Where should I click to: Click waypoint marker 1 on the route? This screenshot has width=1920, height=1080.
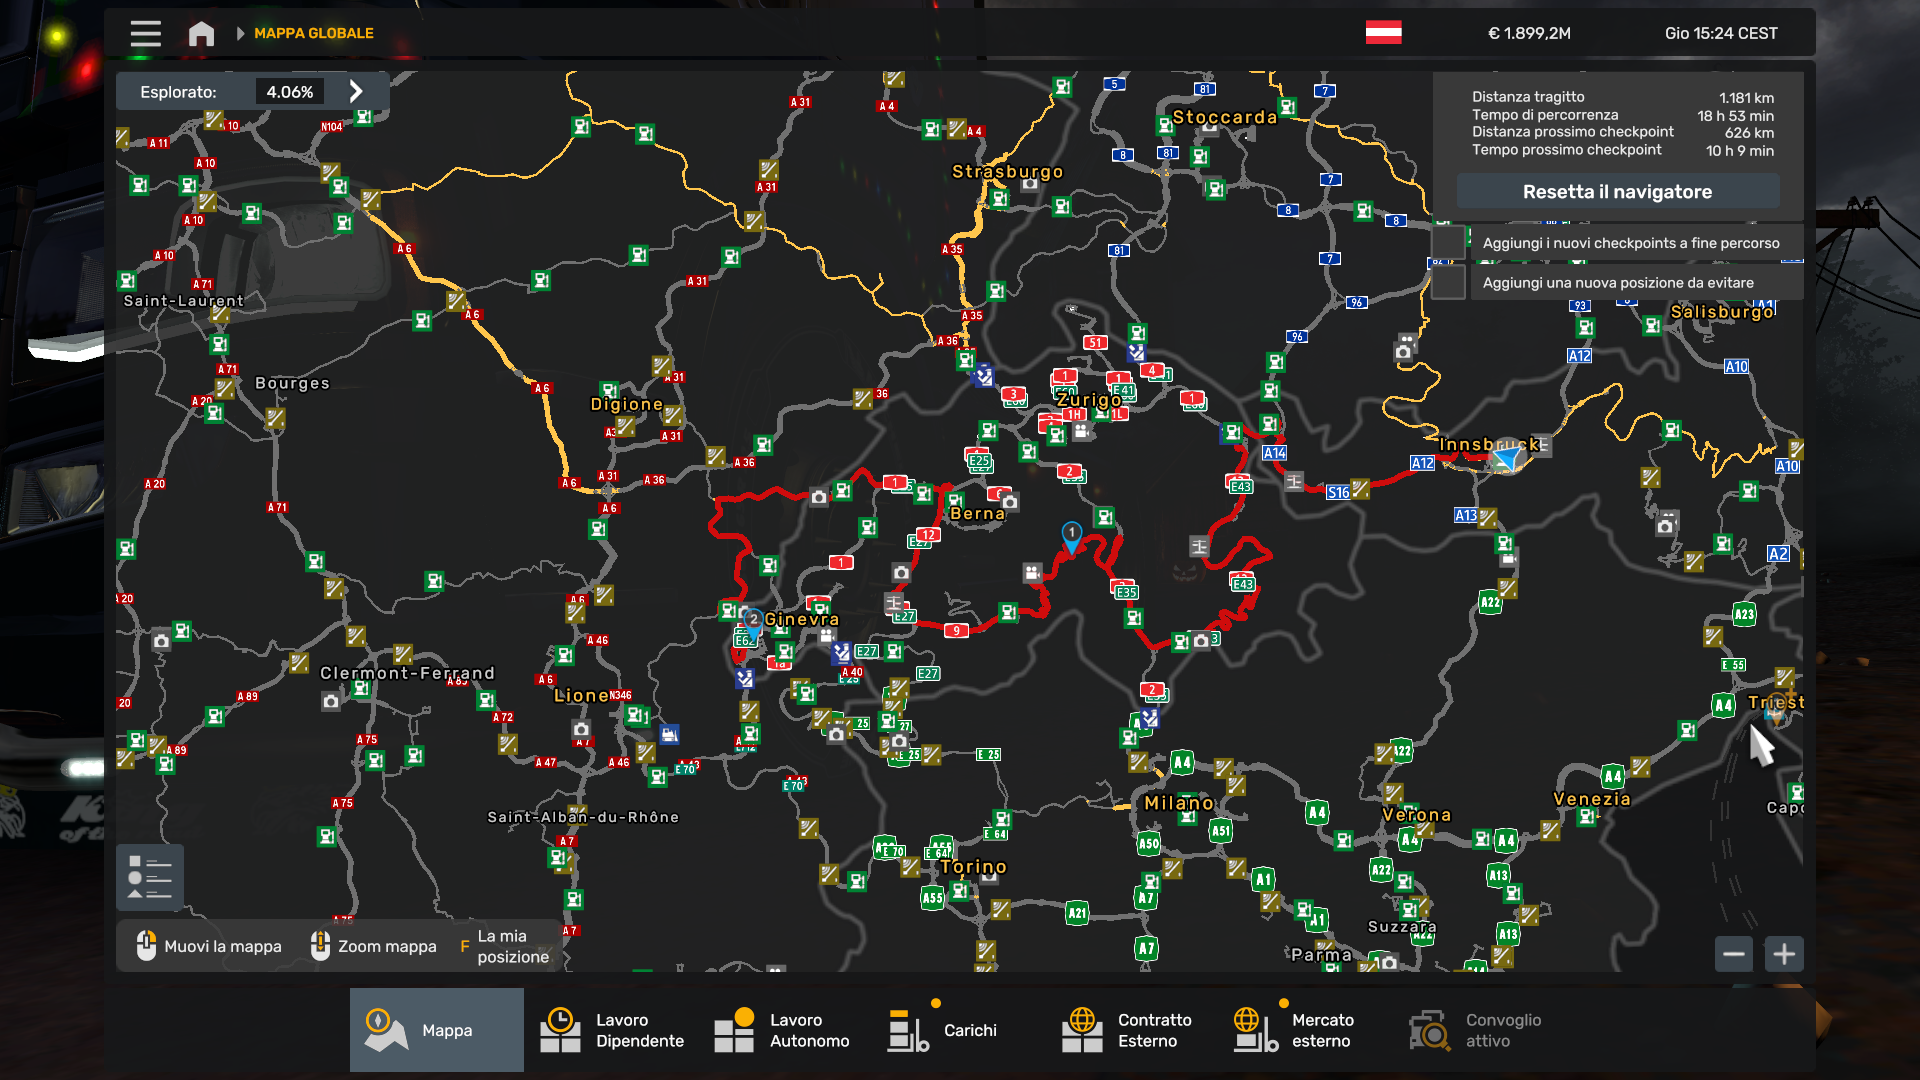click(x=1071, y=534)
